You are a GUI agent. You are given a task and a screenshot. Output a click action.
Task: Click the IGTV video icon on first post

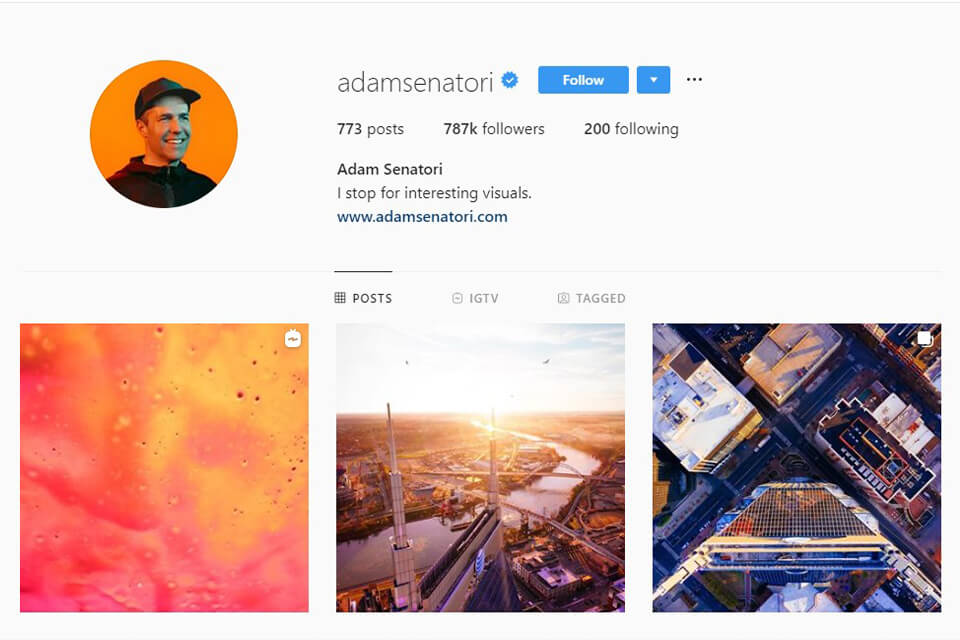coord(293,339)
